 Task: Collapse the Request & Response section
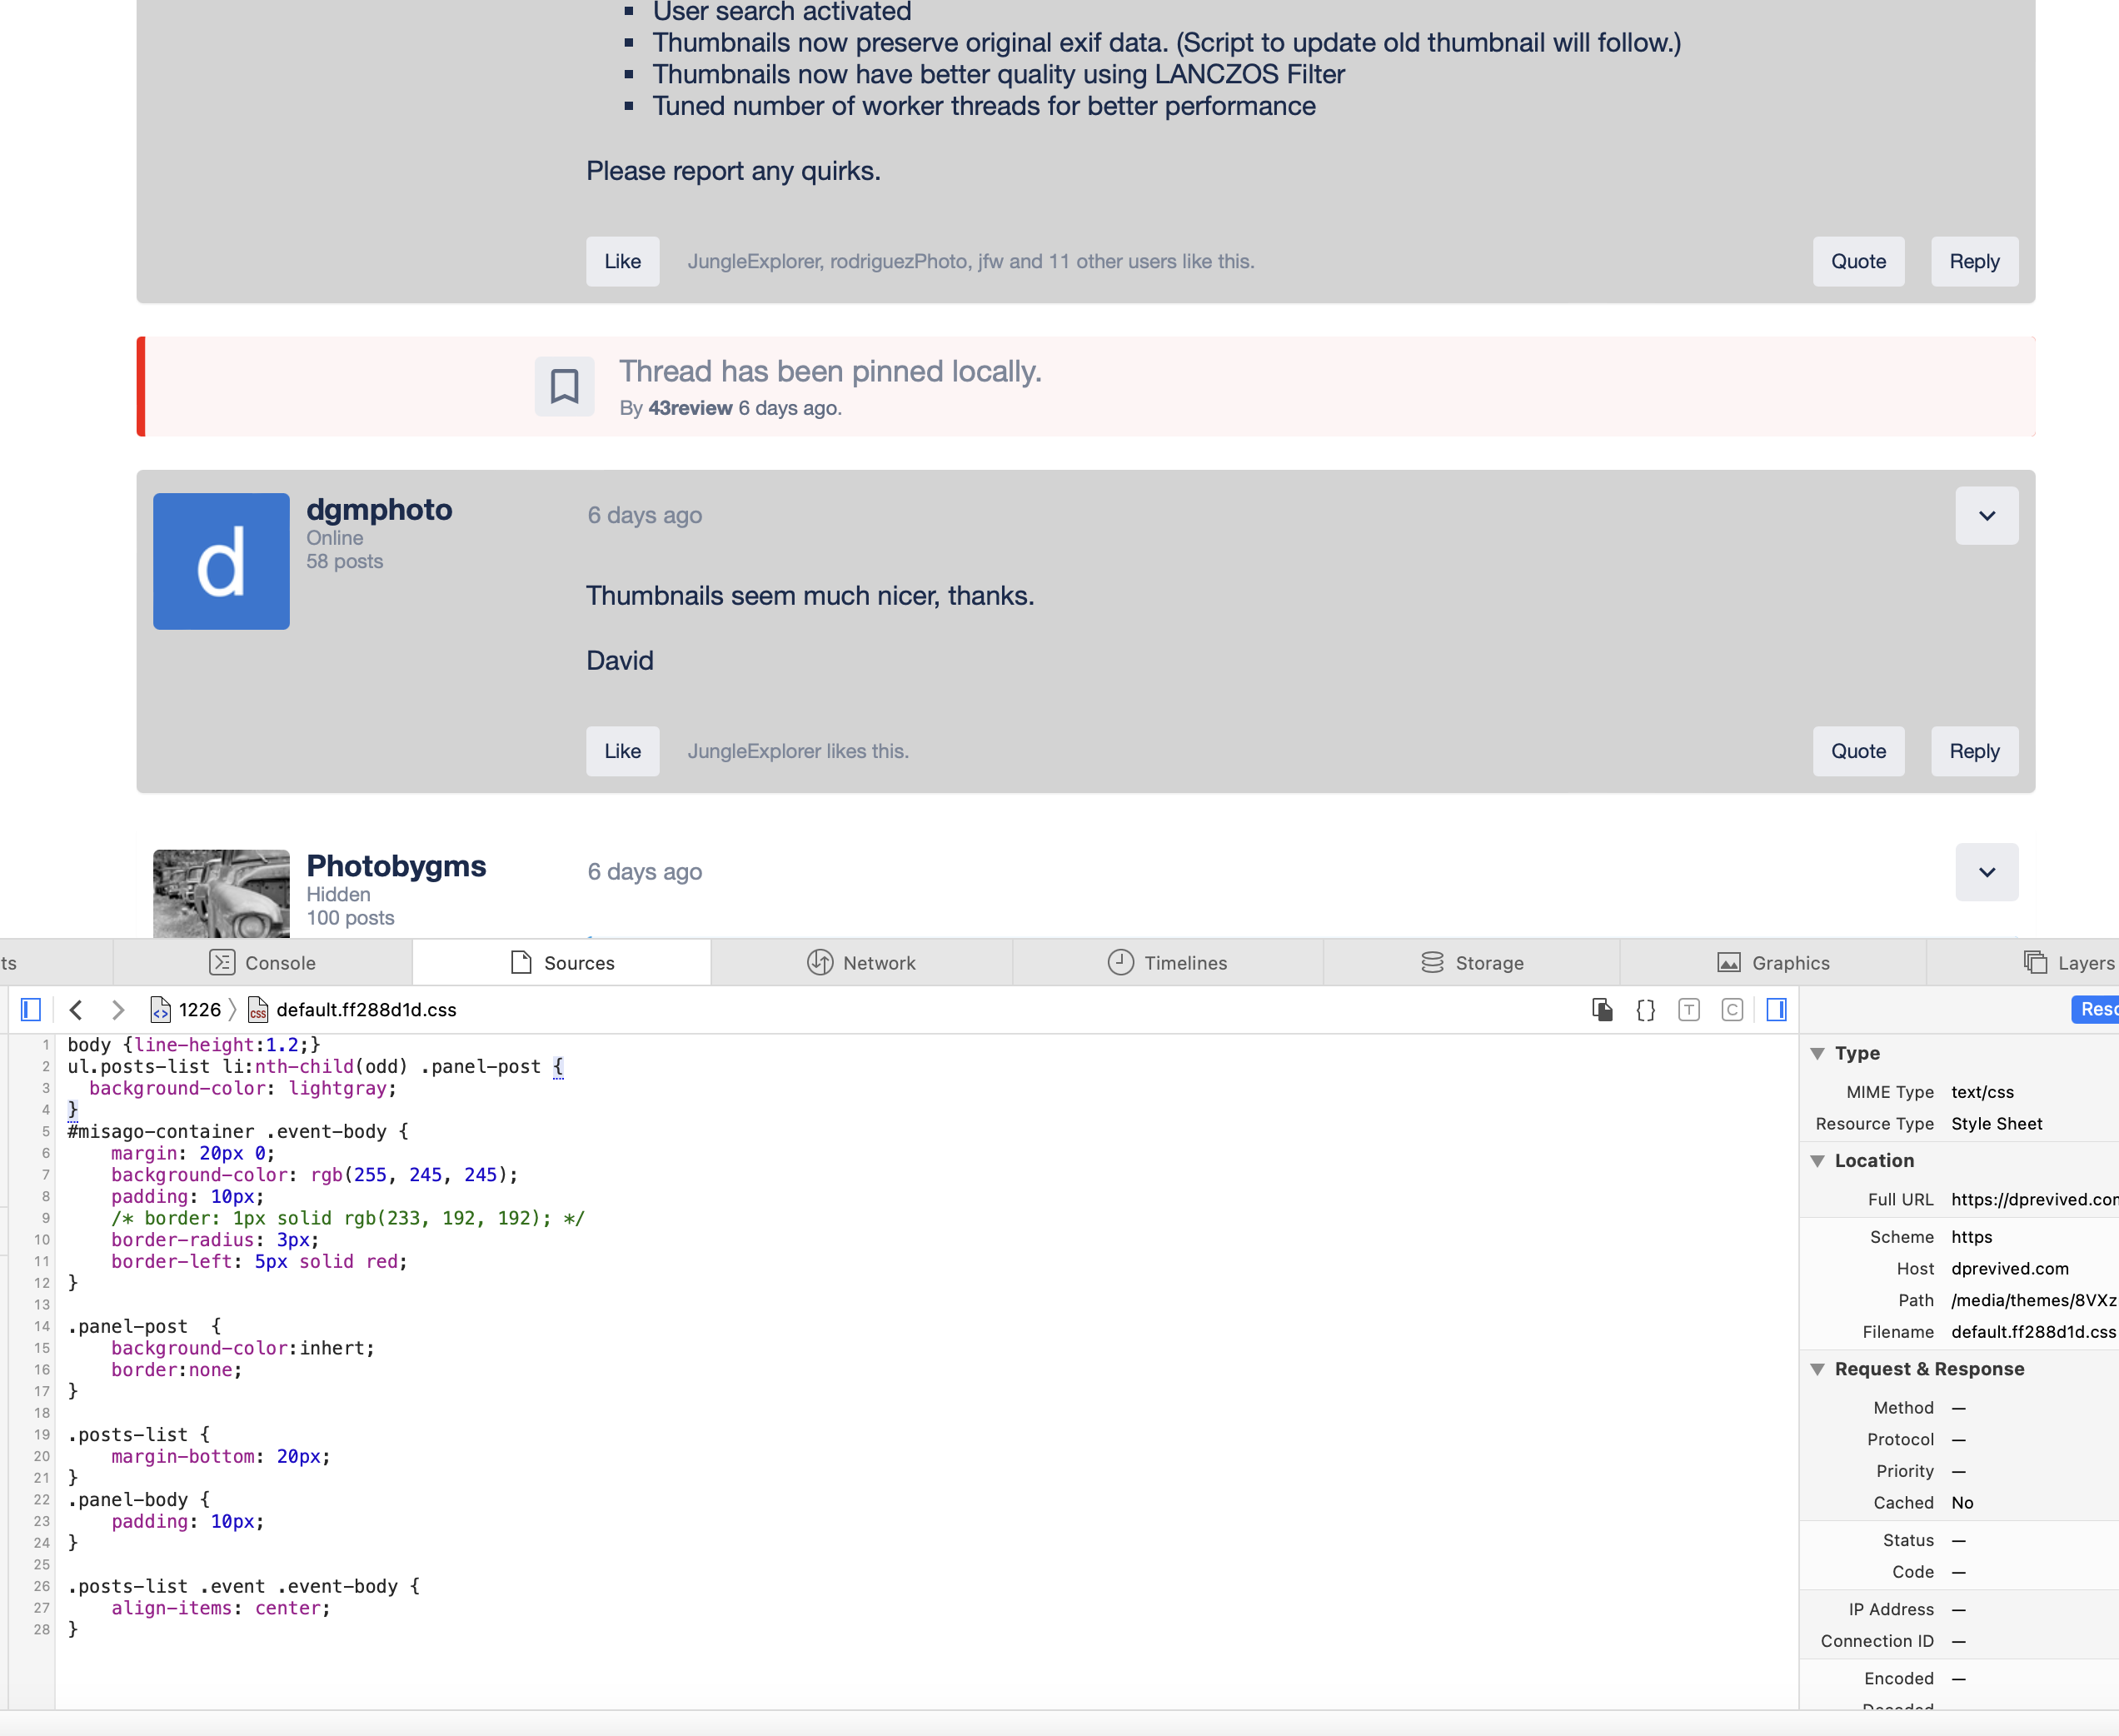1817,1369
